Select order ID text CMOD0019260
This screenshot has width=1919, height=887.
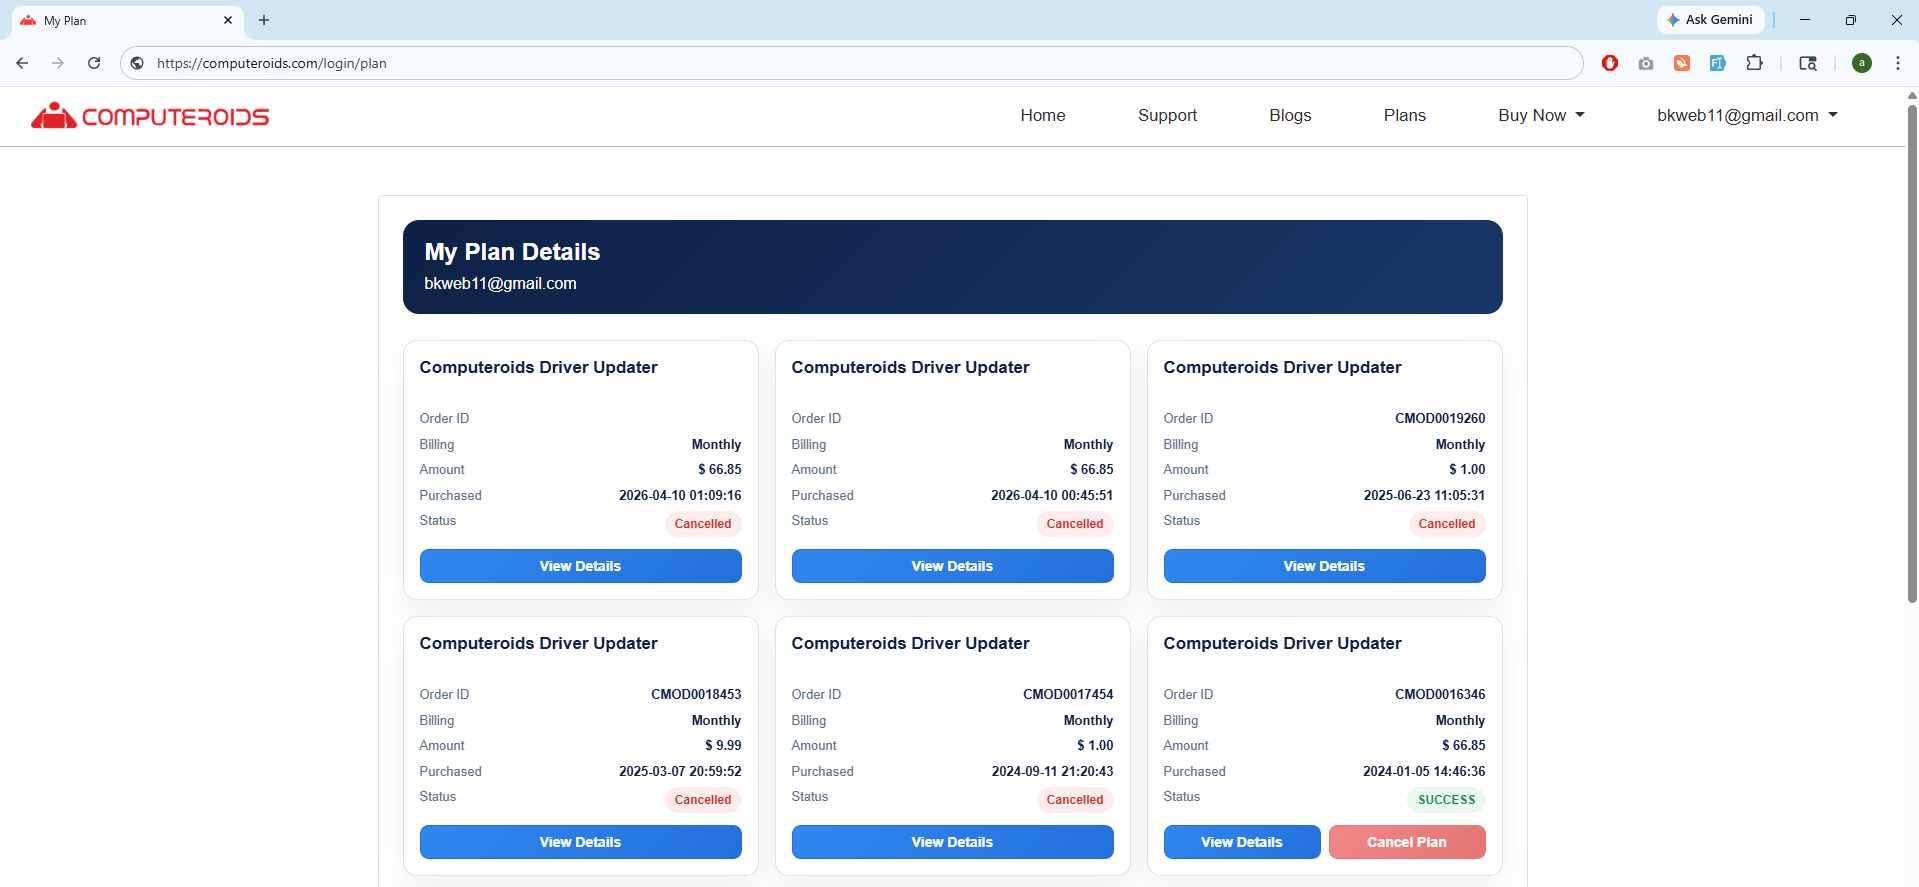click(1440, 418)
